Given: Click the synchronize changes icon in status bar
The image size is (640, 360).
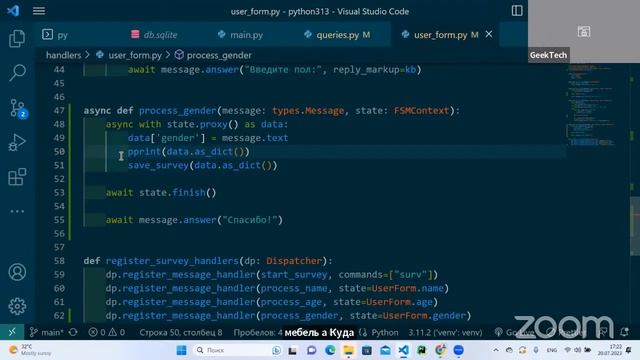Looking at the screenshot, I should [x=73, y=332].
